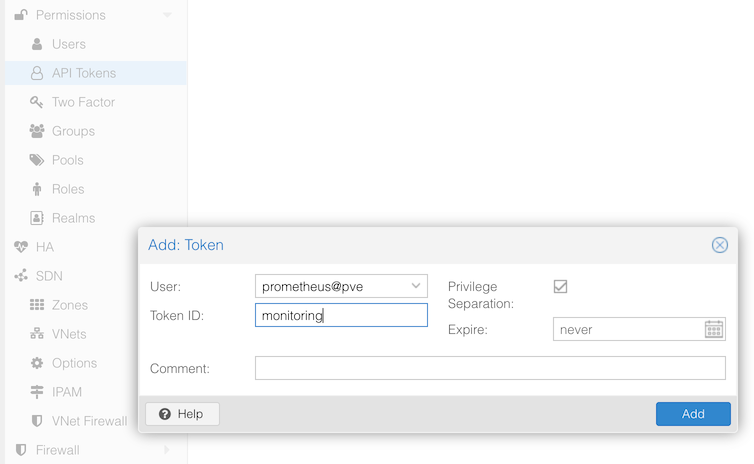The width and height of the screenshot is (754, 464).
Task: Click the Help button
Action: click(182, 414)
